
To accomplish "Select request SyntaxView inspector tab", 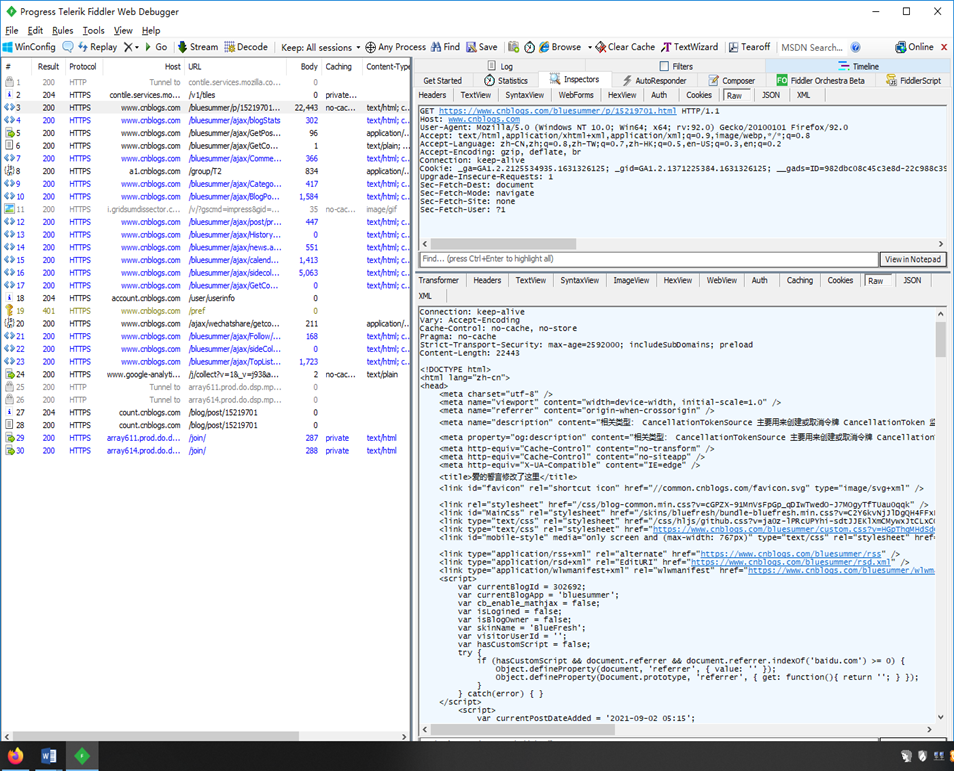I will [524, 95].
